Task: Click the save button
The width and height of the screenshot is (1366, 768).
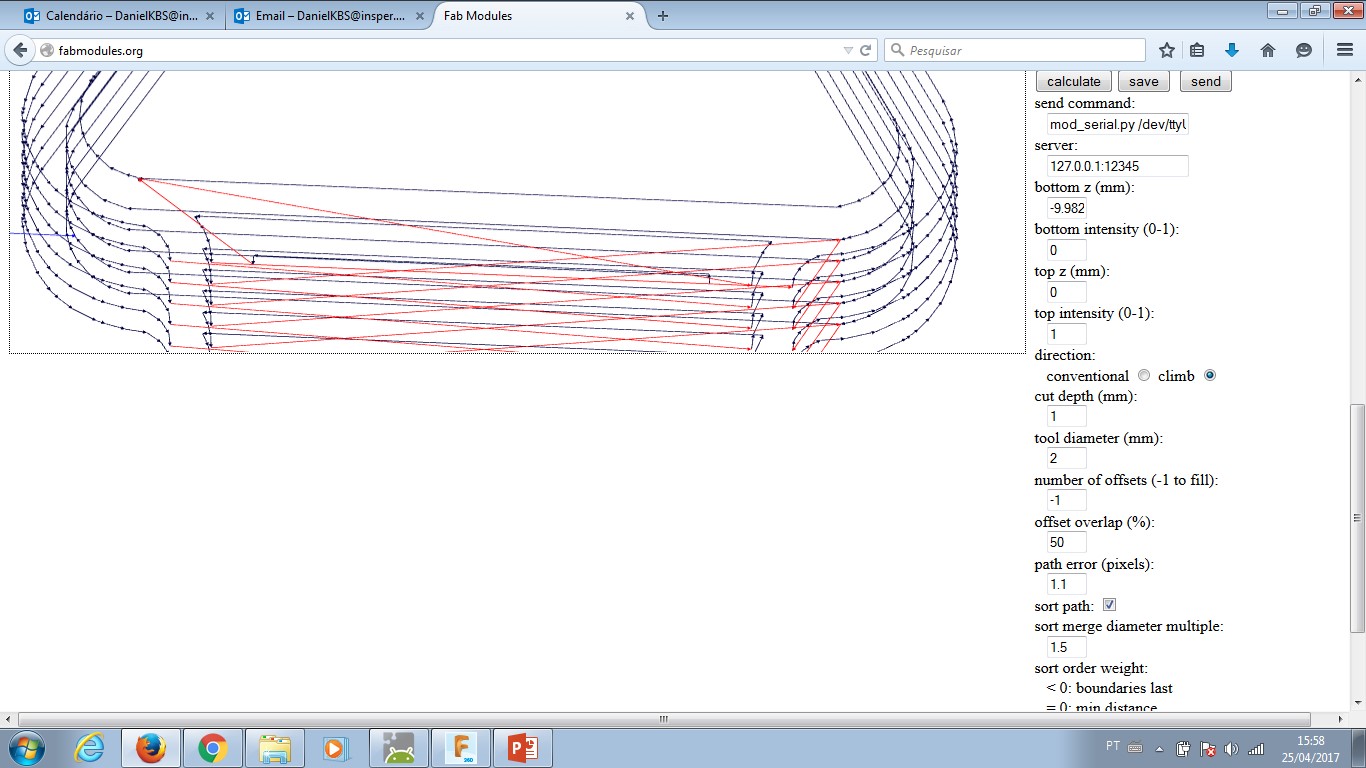Action: point(1144,81)
